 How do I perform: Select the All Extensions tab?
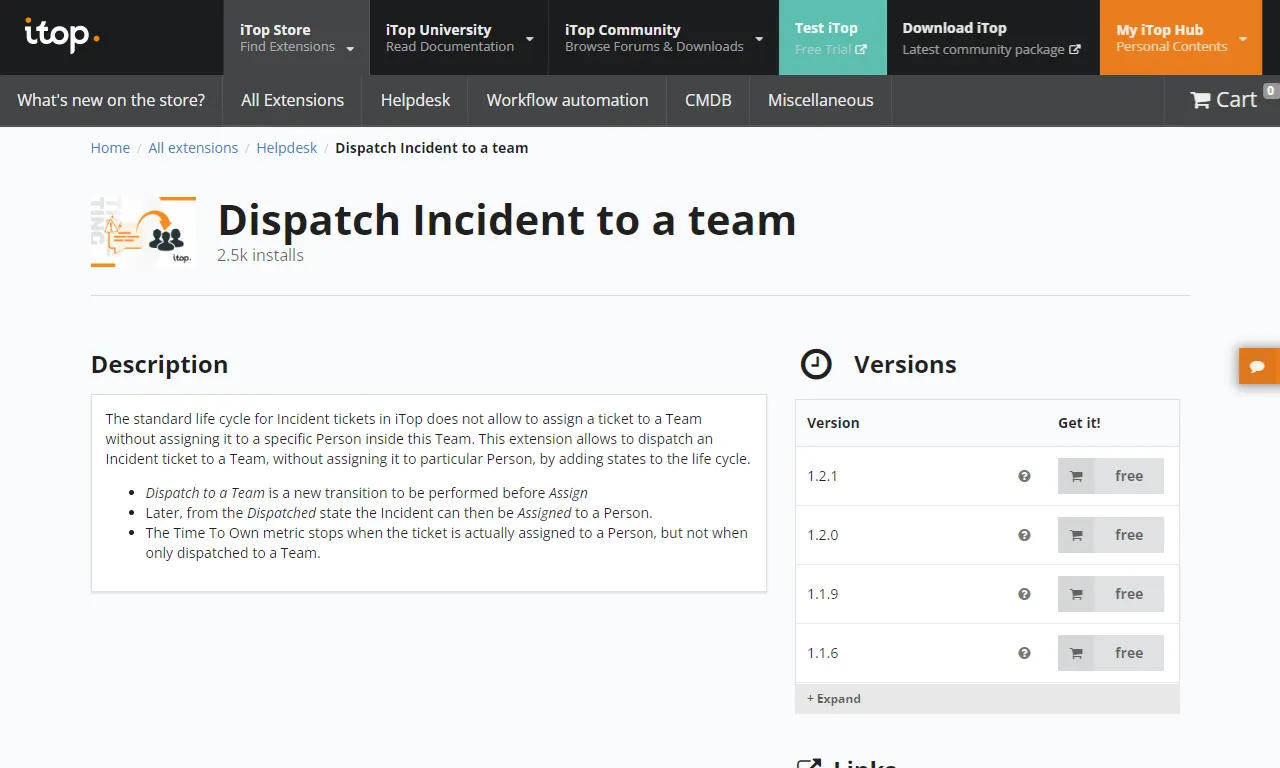pyautogui.click(x=292, y=100)
